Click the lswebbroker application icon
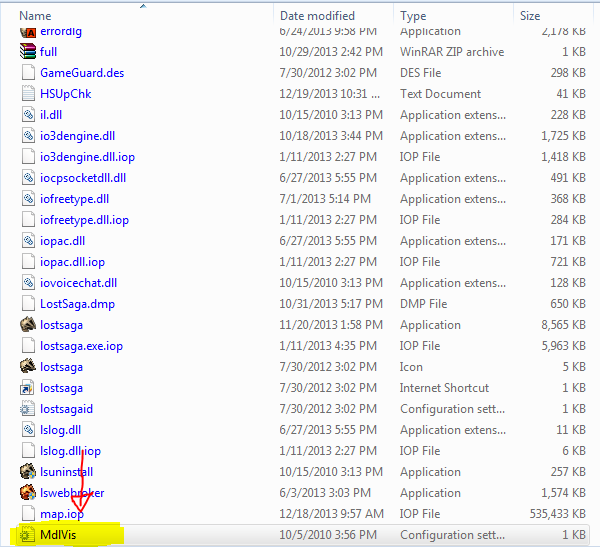600x547 pixels. tap(28, 493)
